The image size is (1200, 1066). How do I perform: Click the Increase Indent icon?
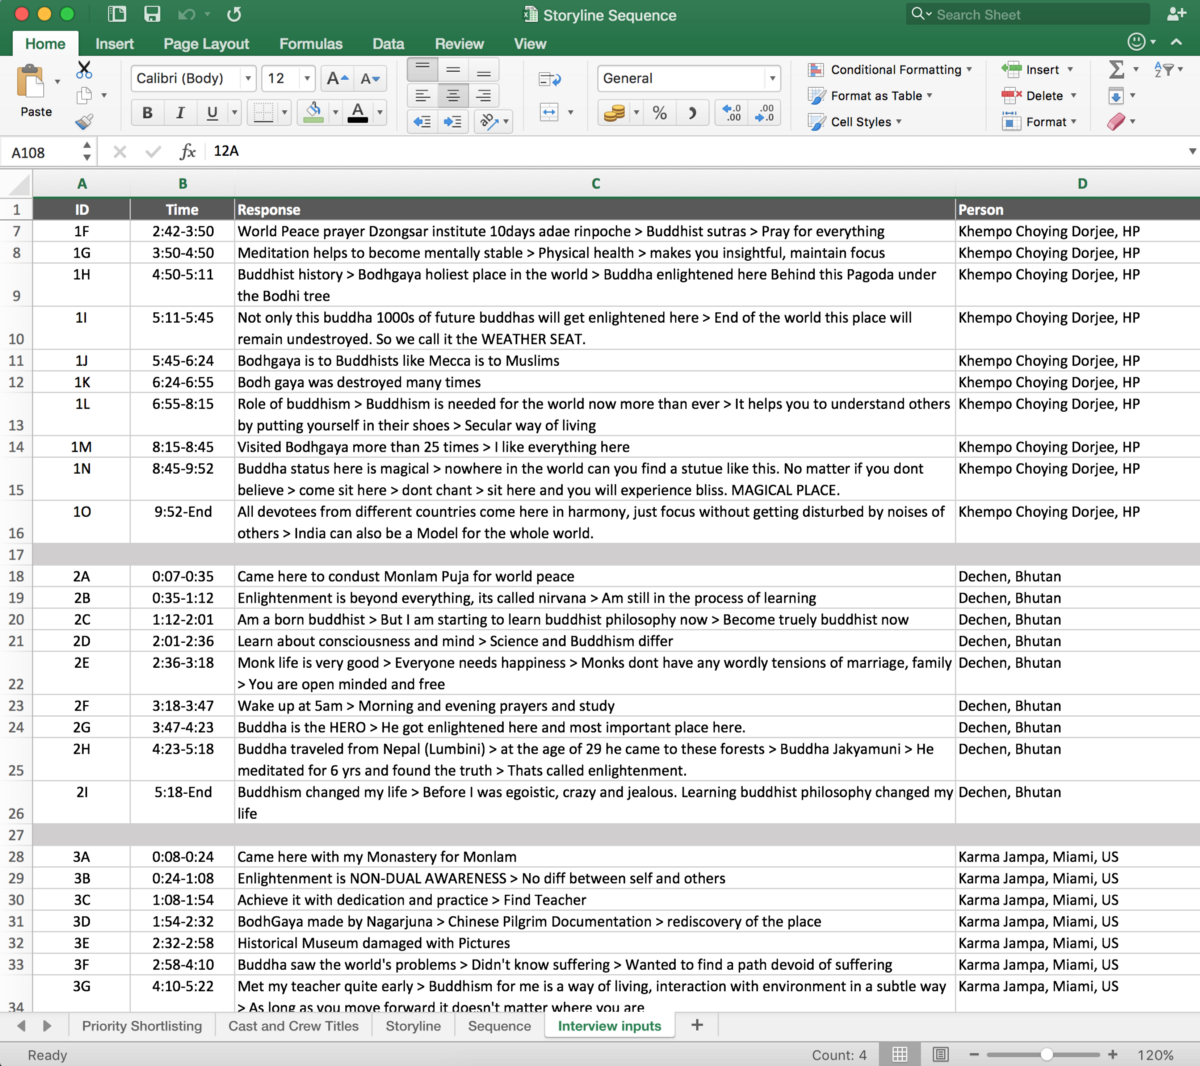coord(453,121)
